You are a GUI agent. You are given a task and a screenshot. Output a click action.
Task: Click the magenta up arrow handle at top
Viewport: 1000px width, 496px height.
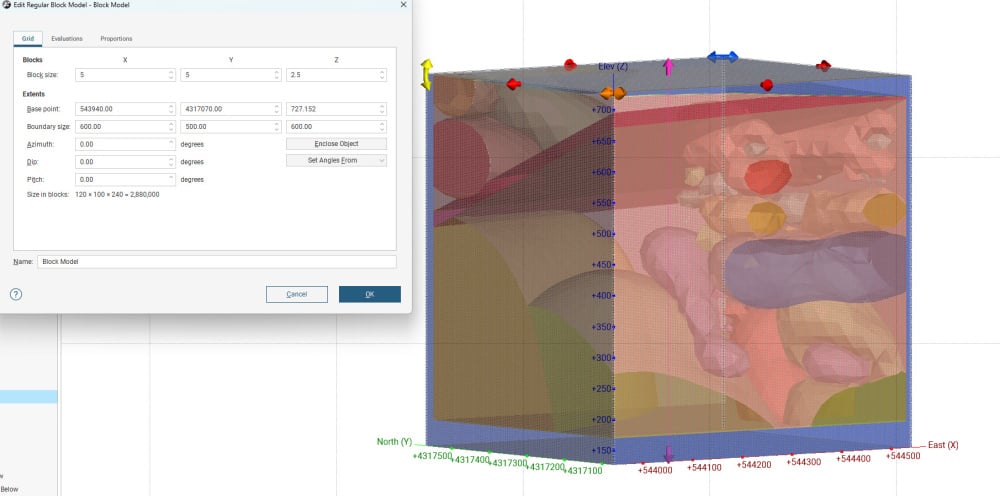(x=668, y=67)
